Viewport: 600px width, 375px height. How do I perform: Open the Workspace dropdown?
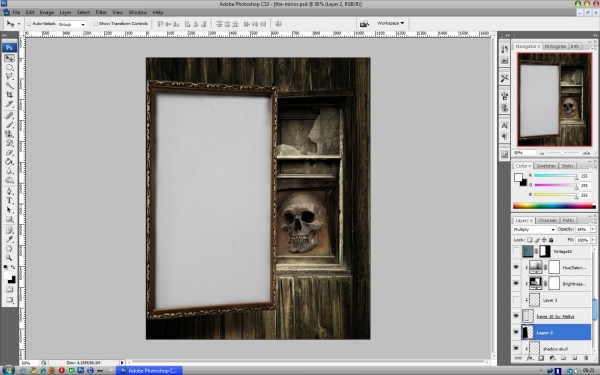[x=390, y=23]
